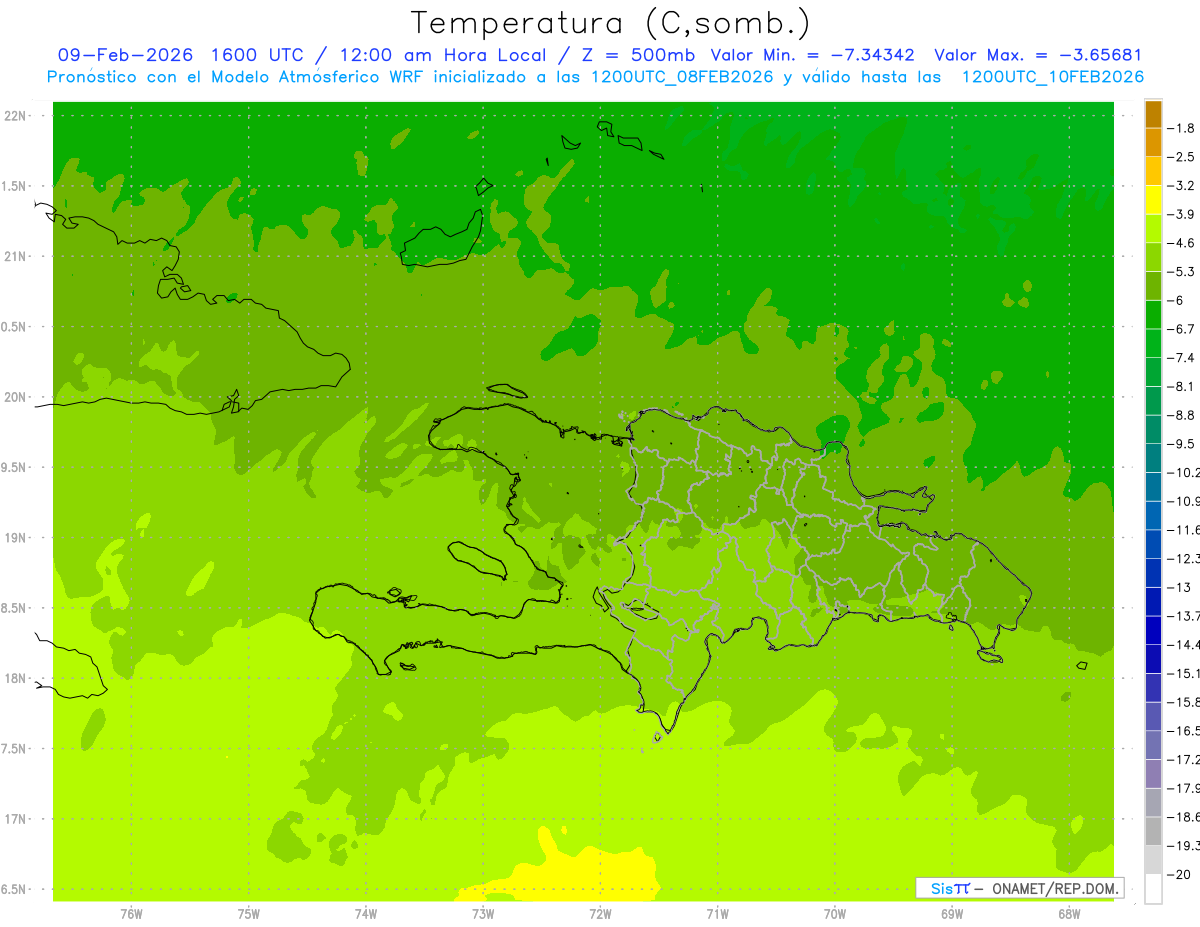Viewport: 1200px width, 927px height.
Task: Click the '-5.3' colorbar value
Action: click(x=1181, y=271)
